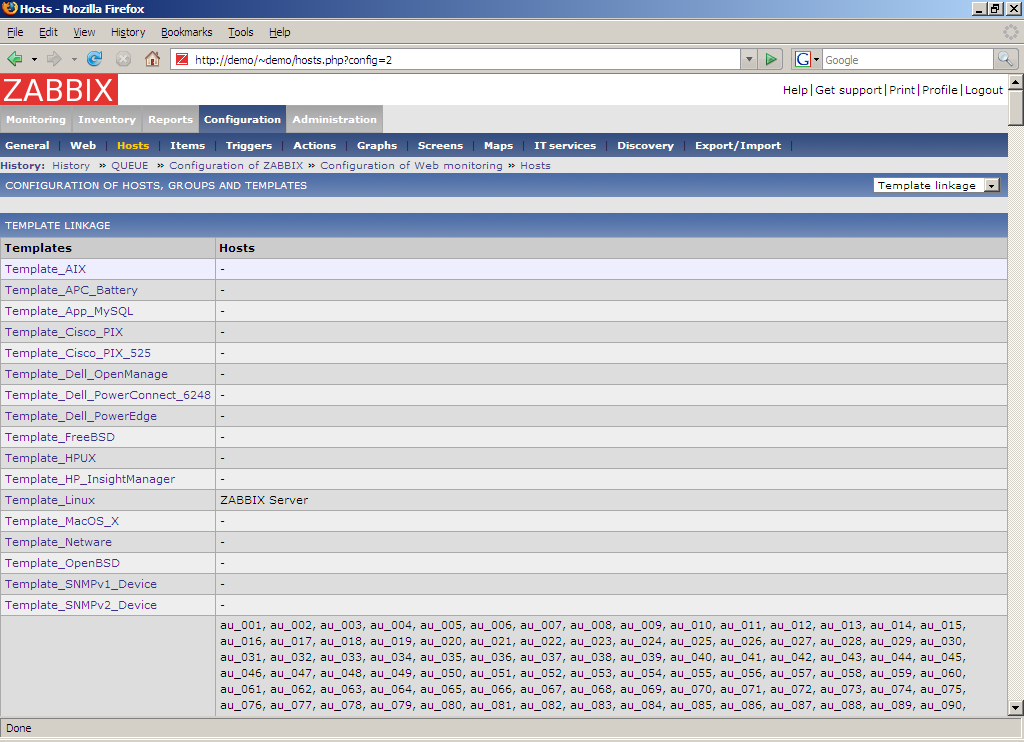Open the Help menu in the menu bar
1024x742 pixels.
(x=280, y=32)
